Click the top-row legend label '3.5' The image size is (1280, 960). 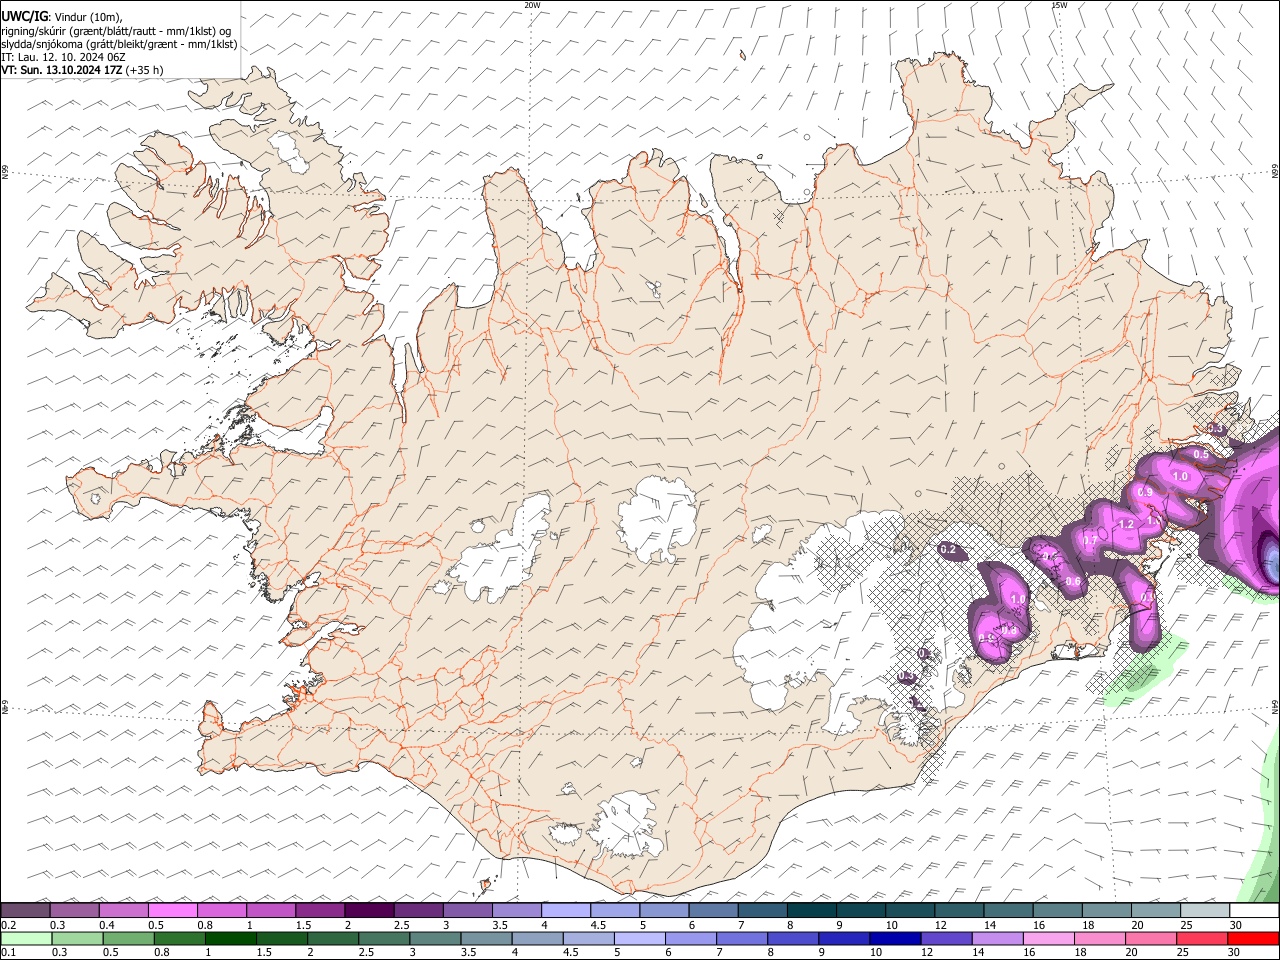500,925
